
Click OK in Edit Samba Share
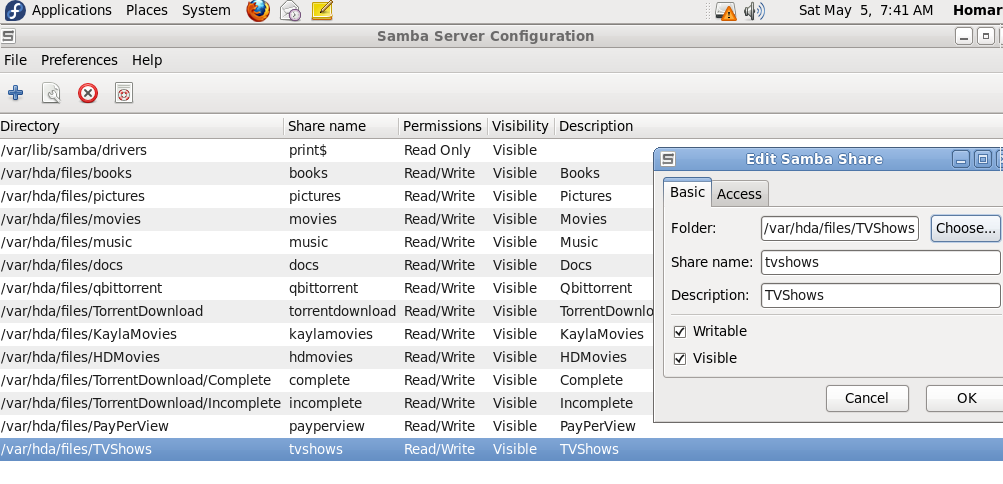pos(966,398)
